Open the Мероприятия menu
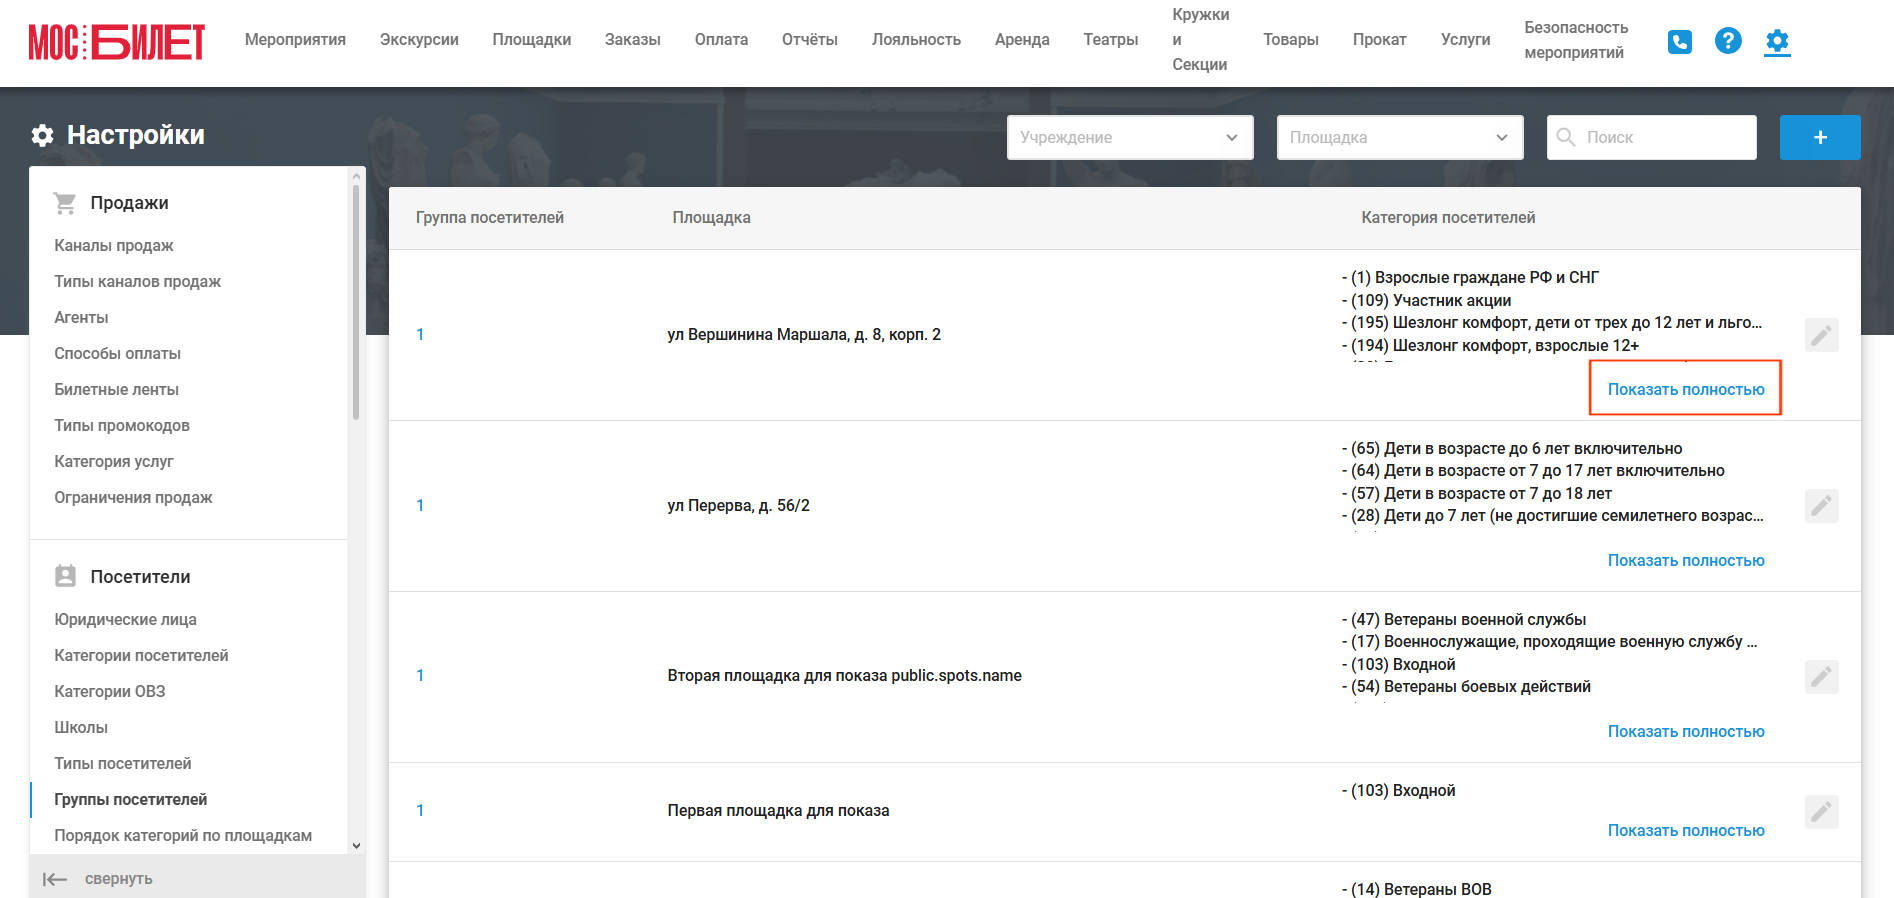The height and width of the screenshot is (898, 1894). [295, 40]
